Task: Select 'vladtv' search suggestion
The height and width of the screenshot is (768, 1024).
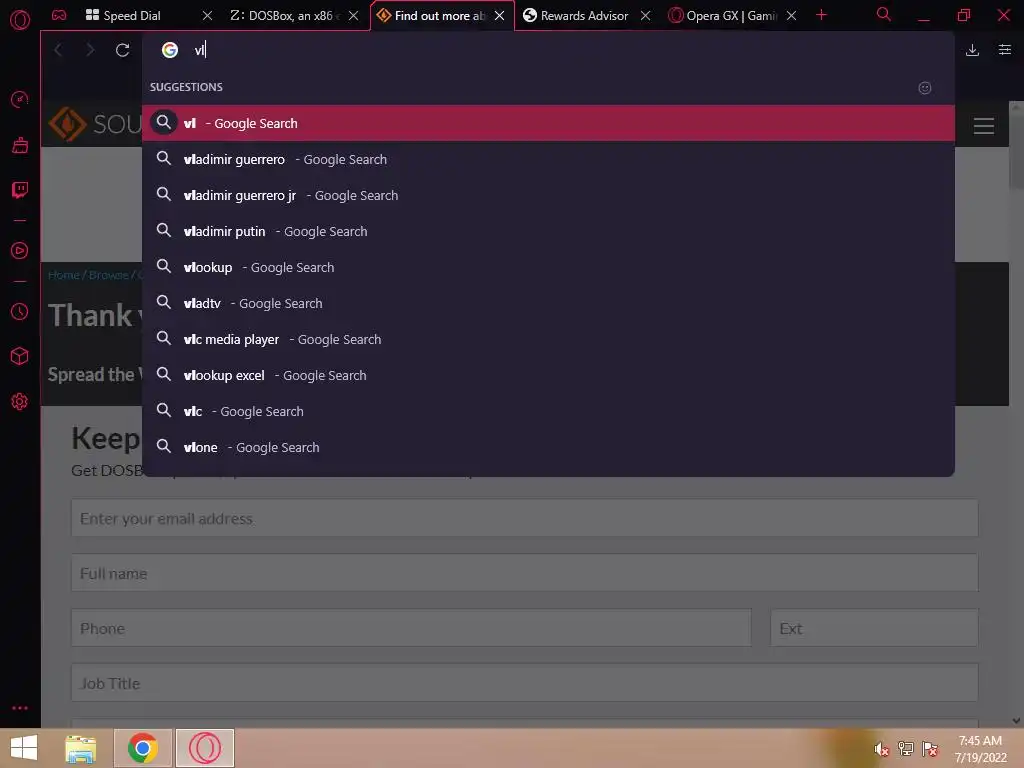Action: coord(549,303)
